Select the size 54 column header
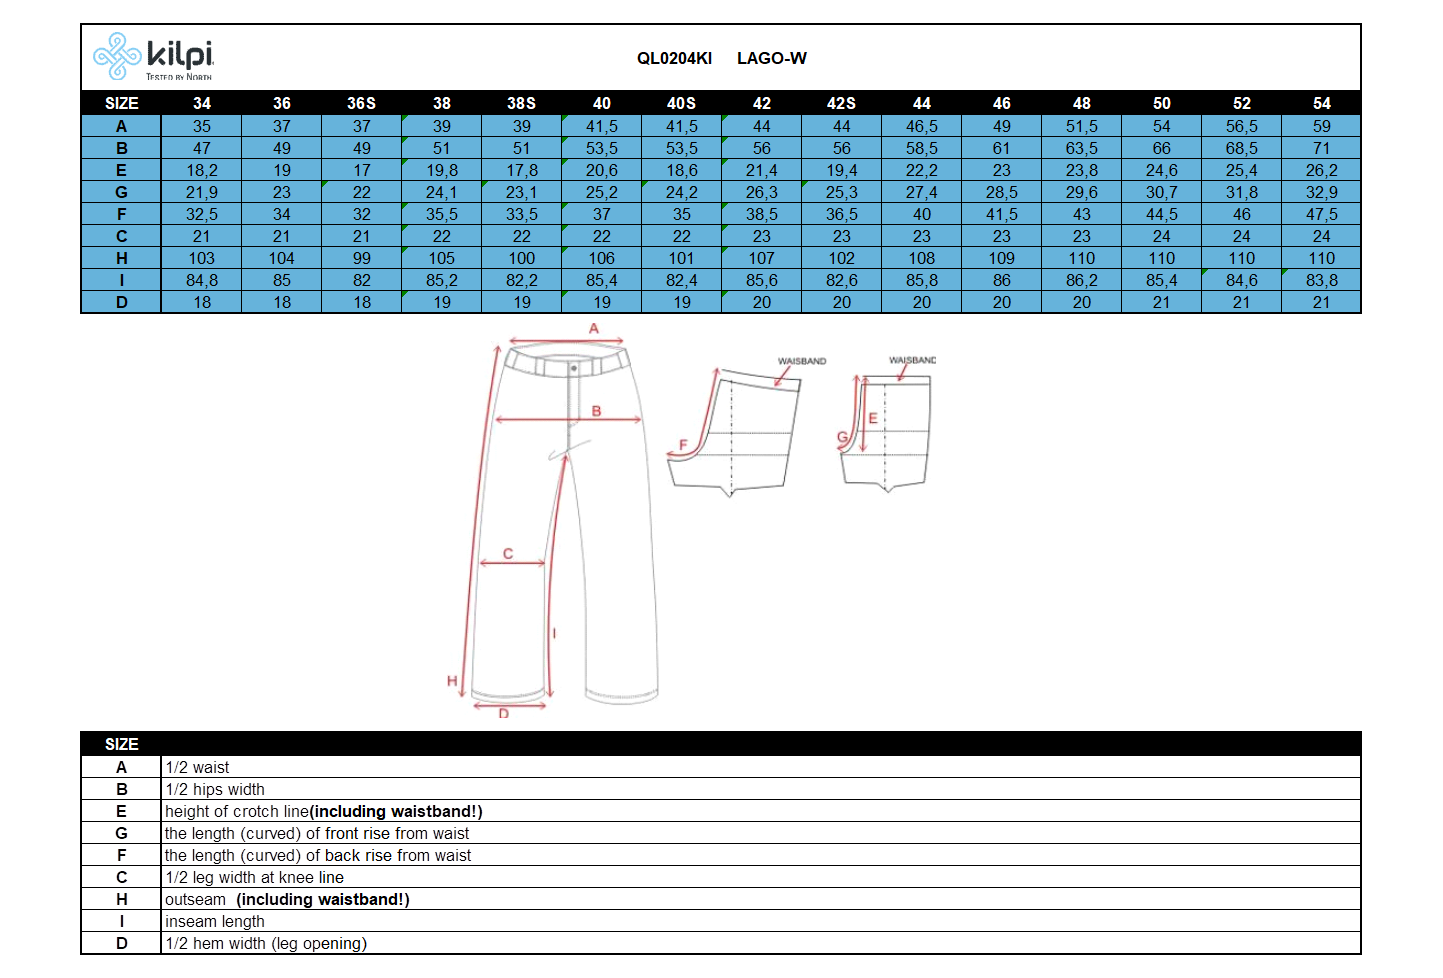 click(x=1321, y=103)
